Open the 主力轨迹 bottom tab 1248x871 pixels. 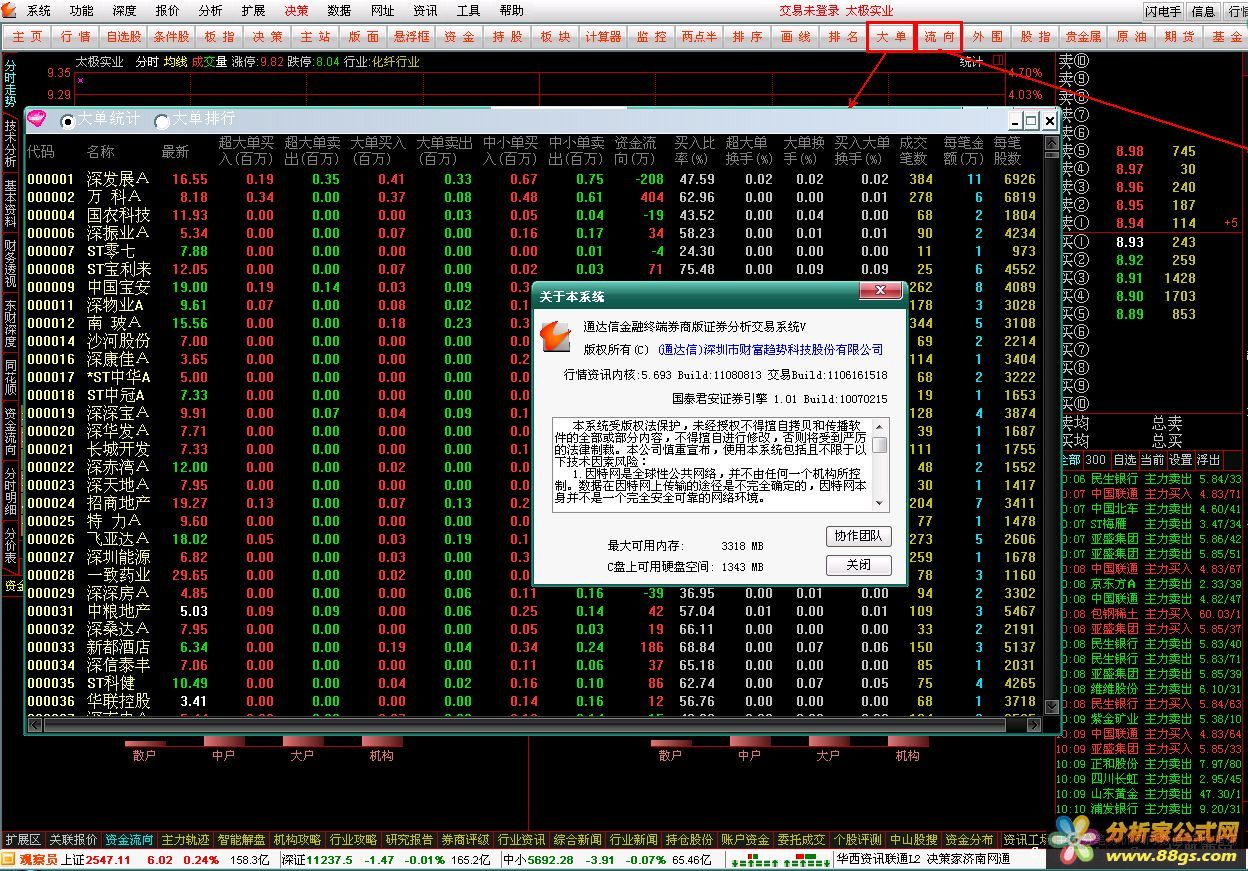pyautogui.click(x=186, y=840)
